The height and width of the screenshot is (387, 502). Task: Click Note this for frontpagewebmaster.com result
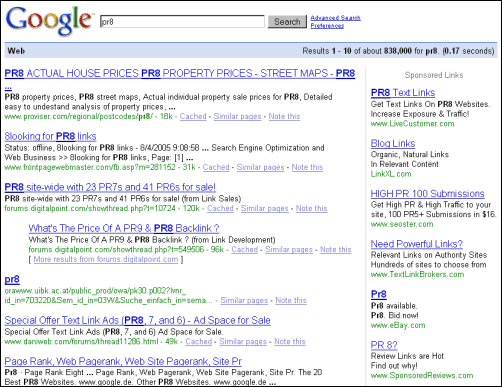pos(307,167)
